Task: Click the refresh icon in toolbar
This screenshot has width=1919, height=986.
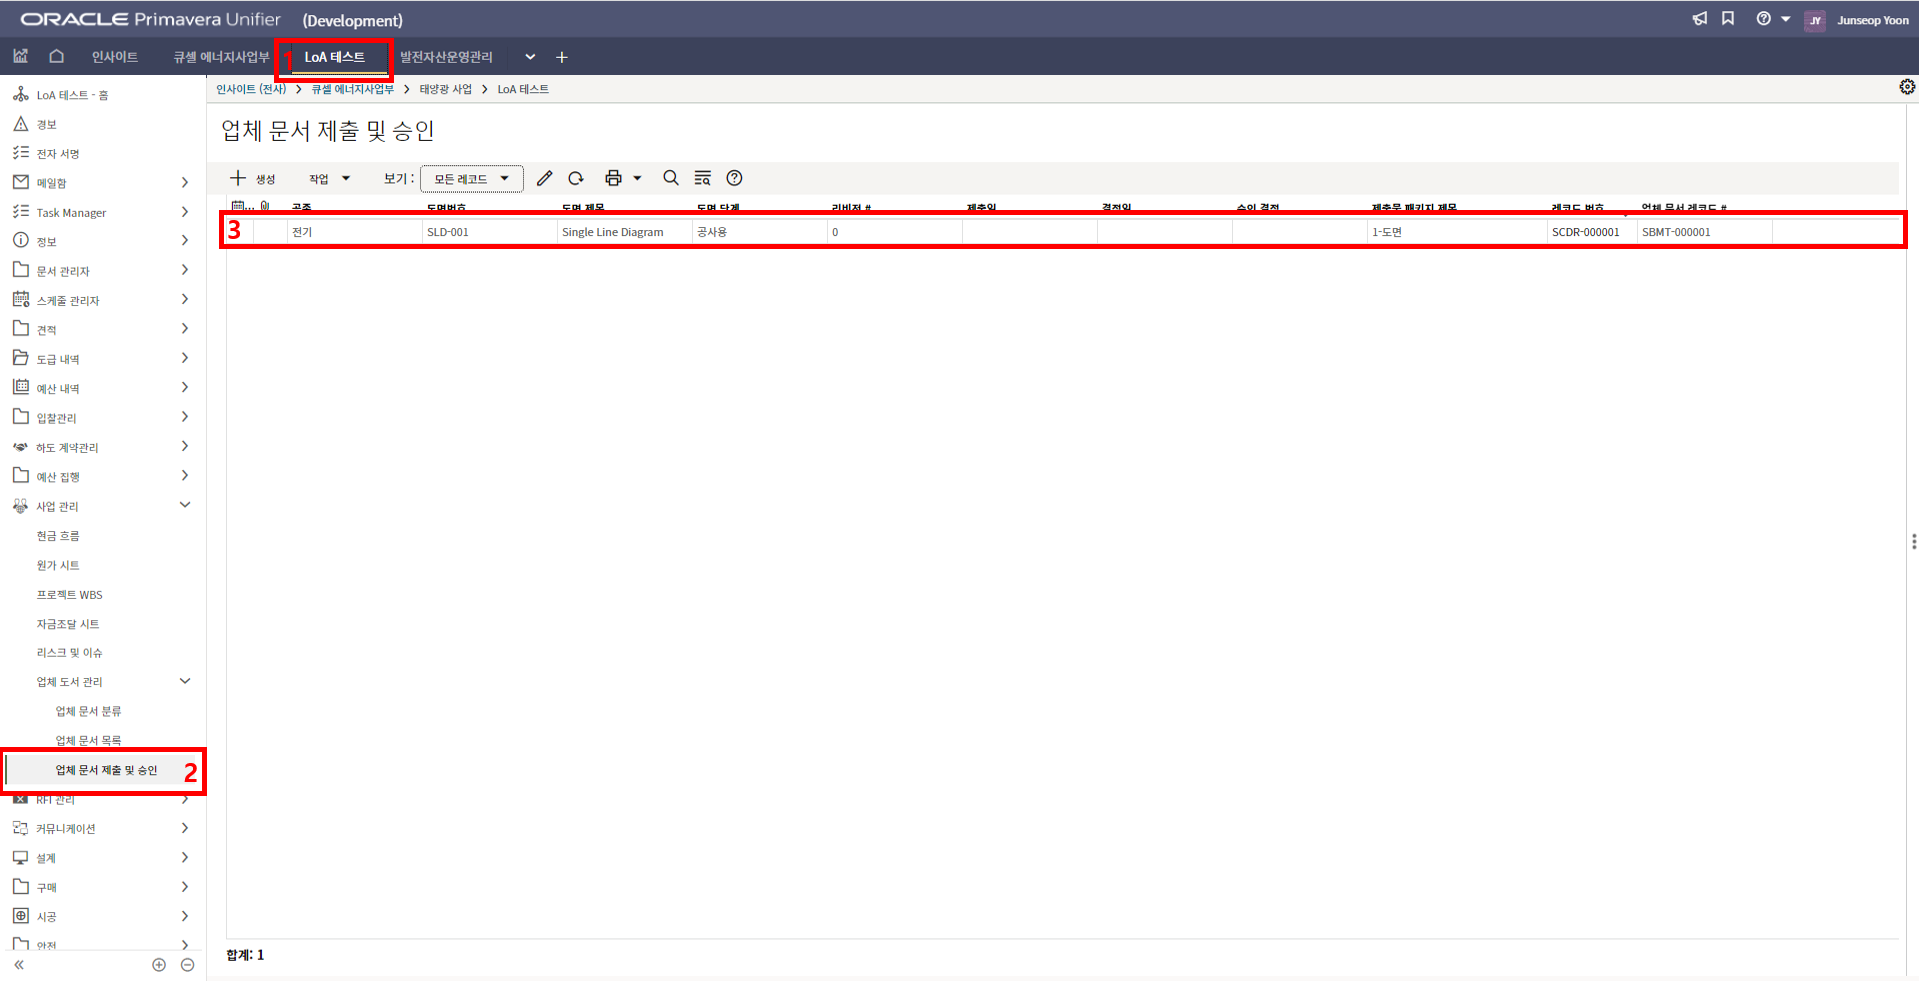Action: (576, 178)
